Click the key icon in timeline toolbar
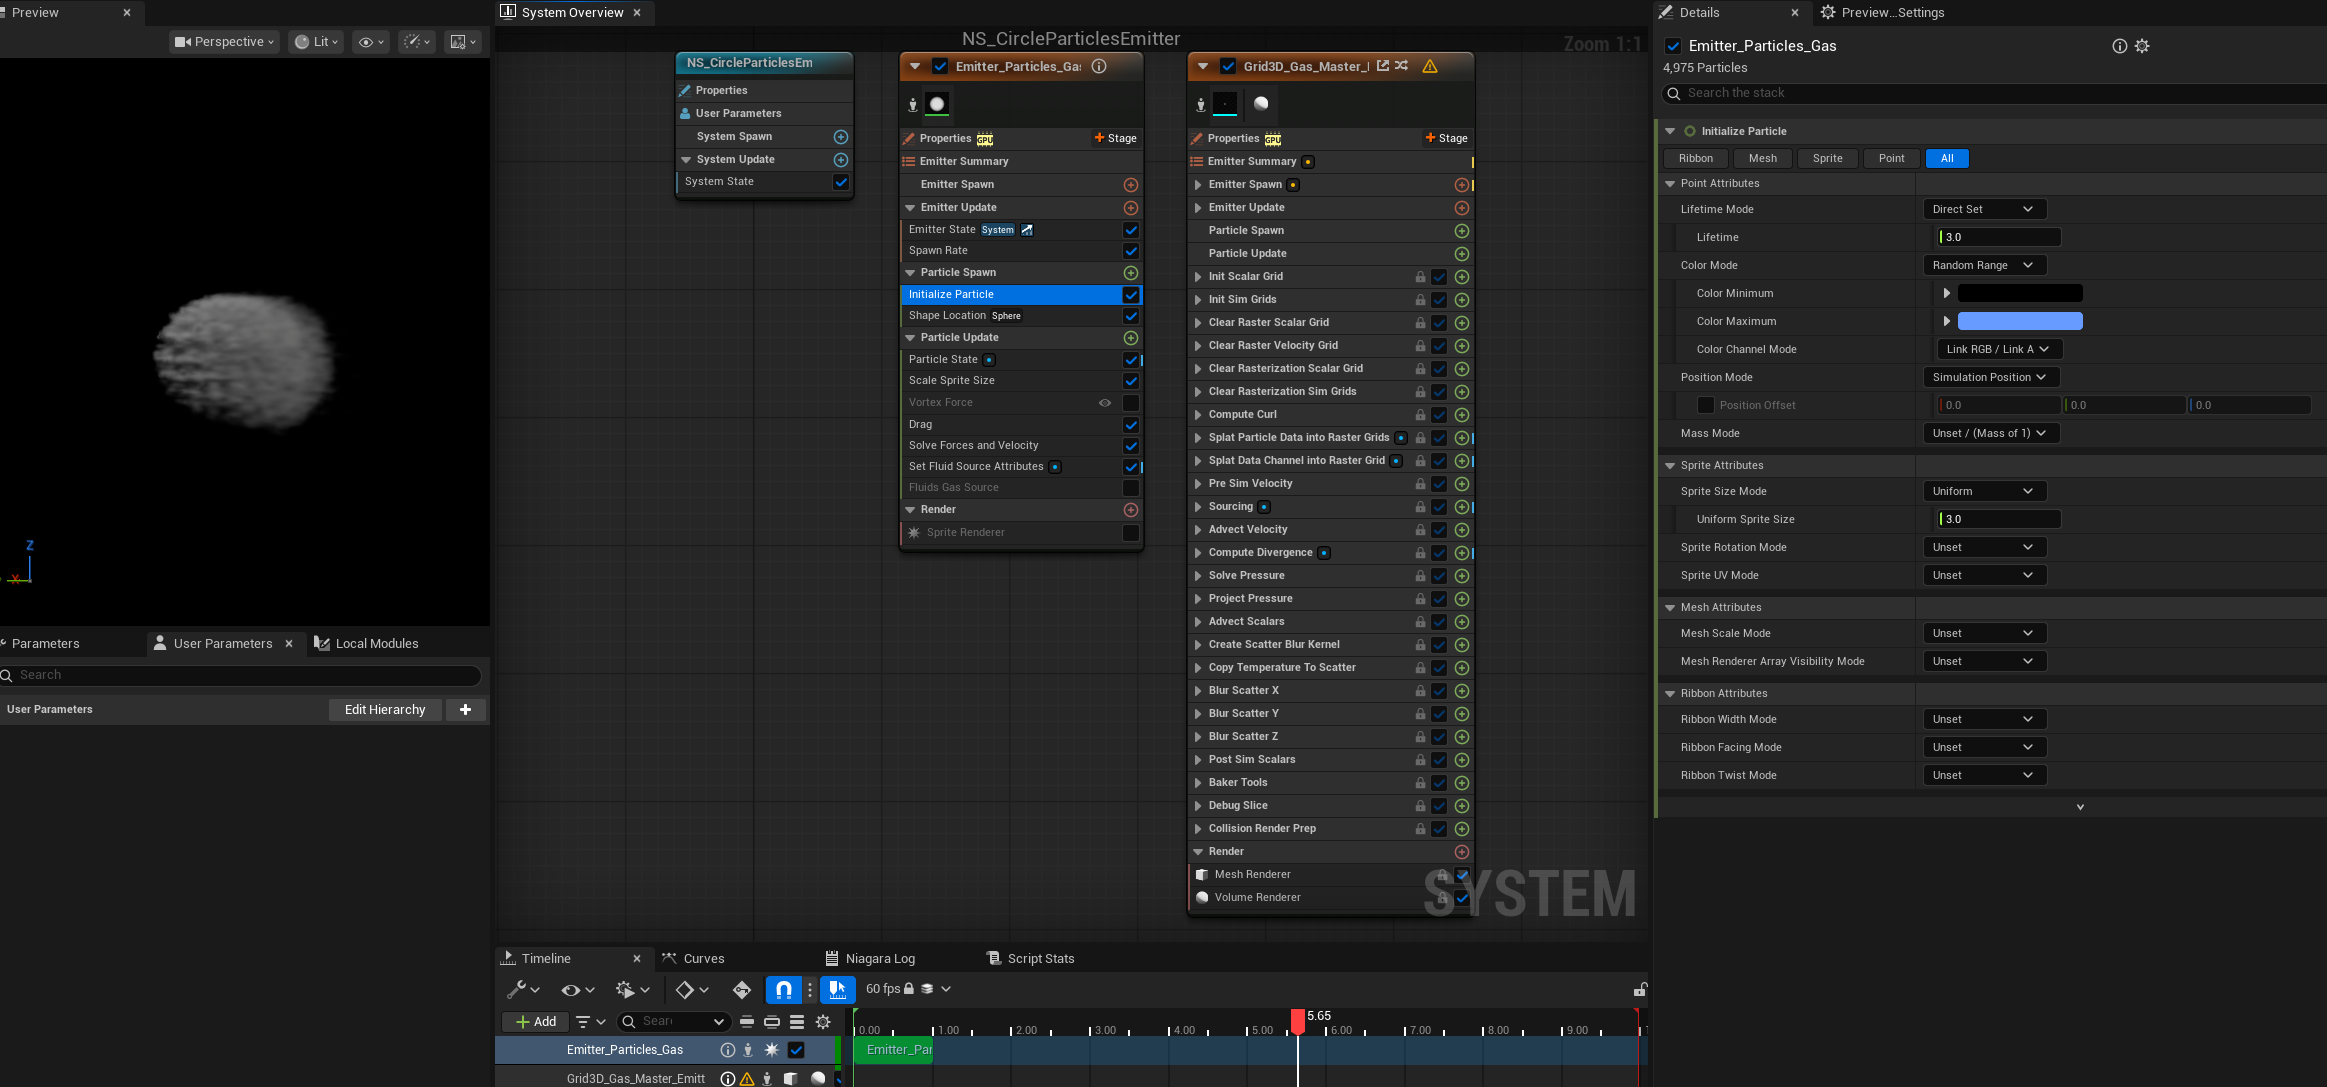The image size is (2327, 1087). coord(742,989)
